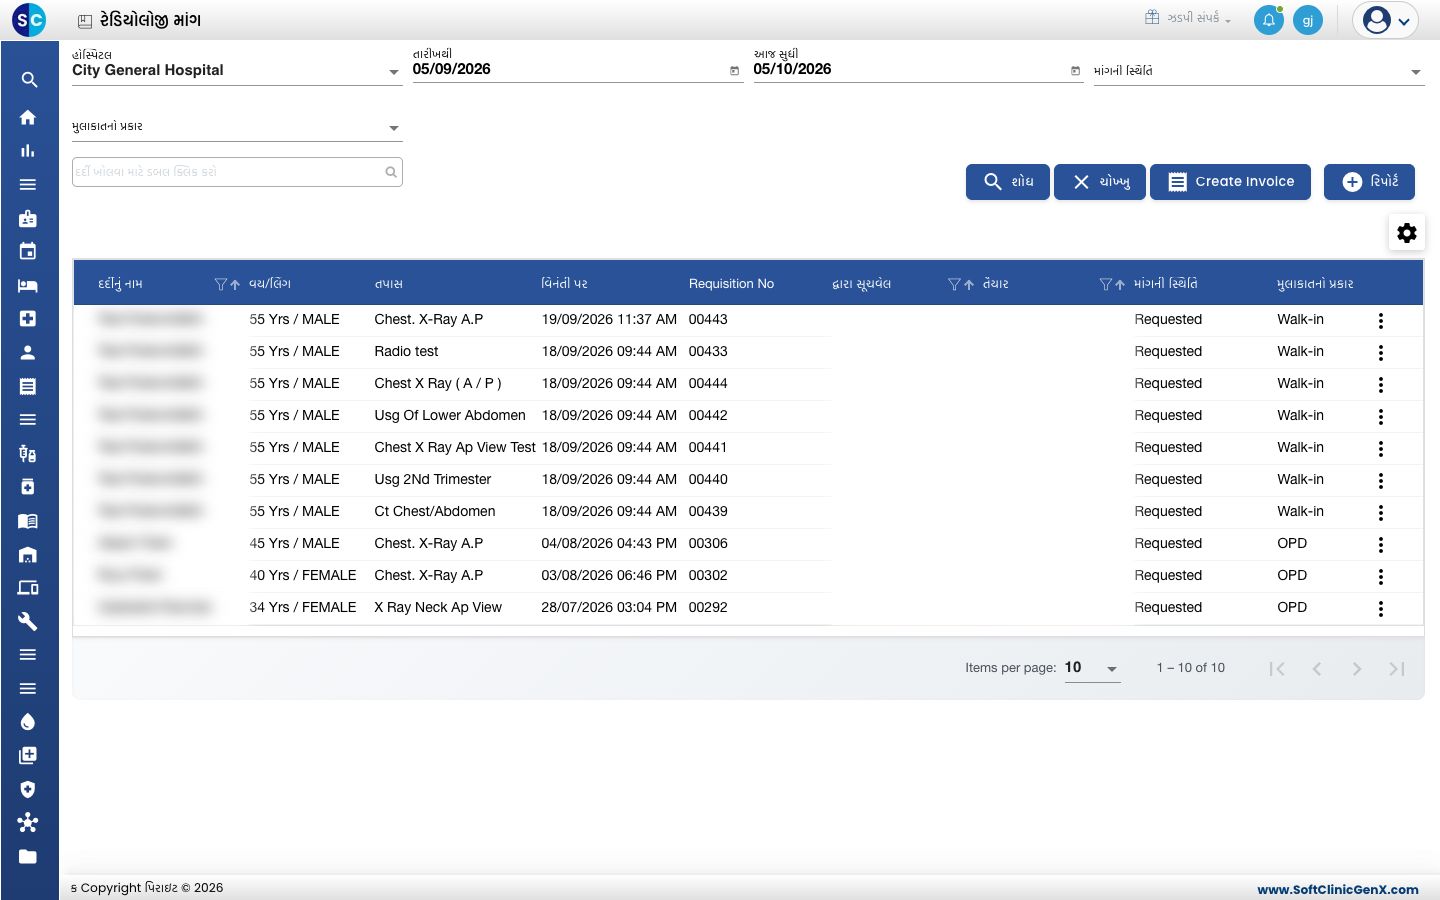Screen dimensions: 1440x900
Task: Open the table settings gear icon
Action: pos(1407,233)
